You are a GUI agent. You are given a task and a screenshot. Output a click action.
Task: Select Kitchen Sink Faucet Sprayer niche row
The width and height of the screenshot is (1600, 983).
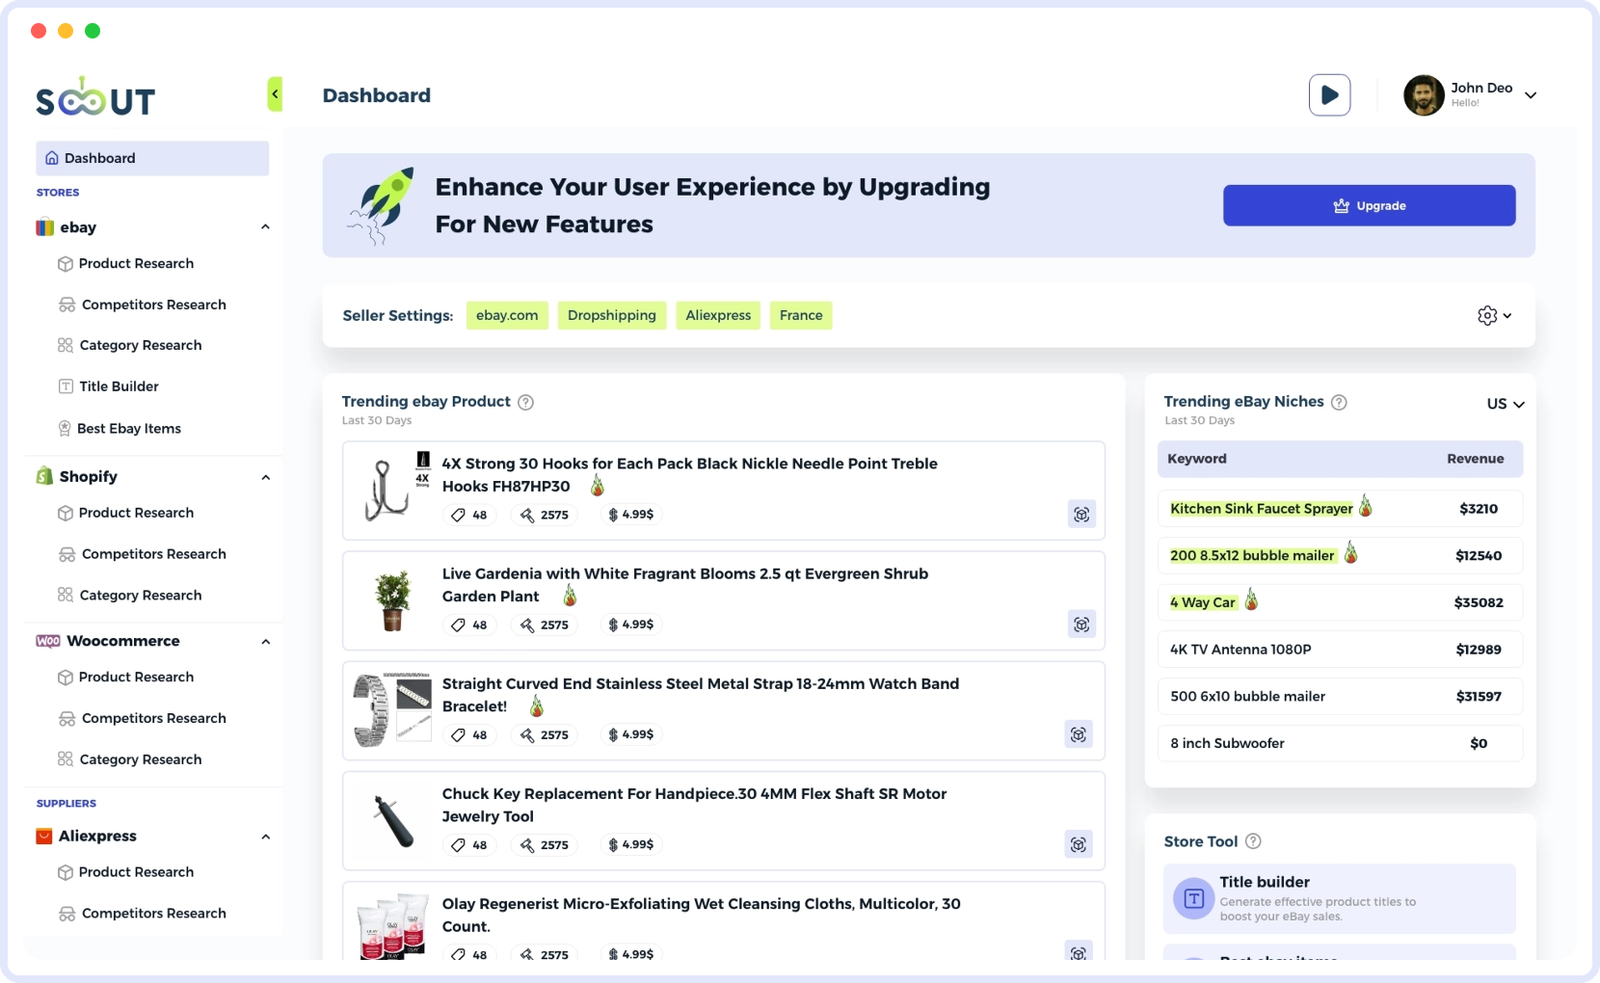[1340, 508]
